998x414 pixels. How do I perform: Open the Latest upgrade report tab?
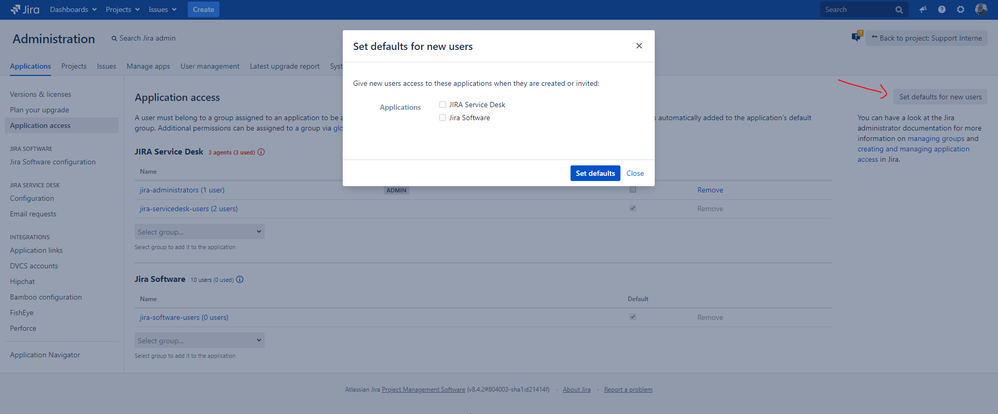pos(285,66)
